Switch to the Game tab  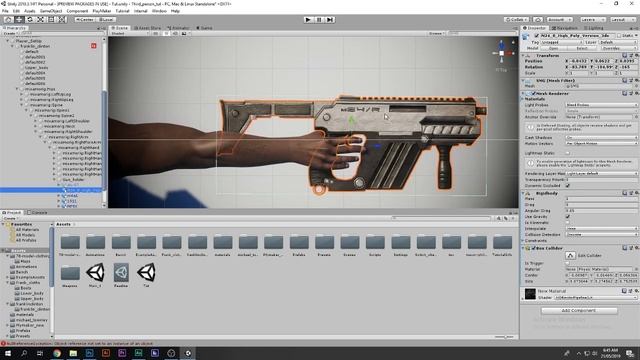point(204,28)
